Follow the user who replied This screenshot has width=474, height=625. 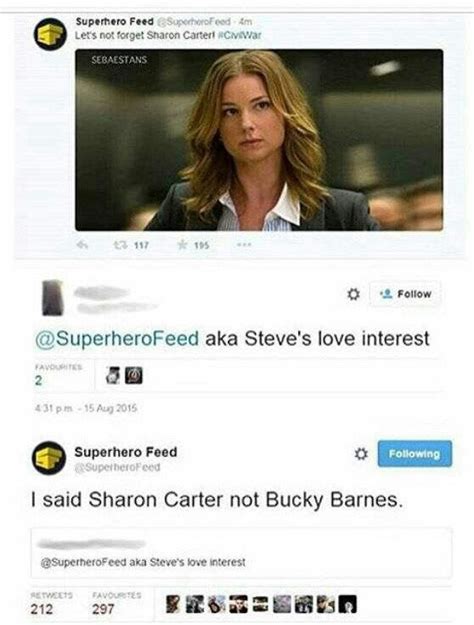tap(405, 294)
